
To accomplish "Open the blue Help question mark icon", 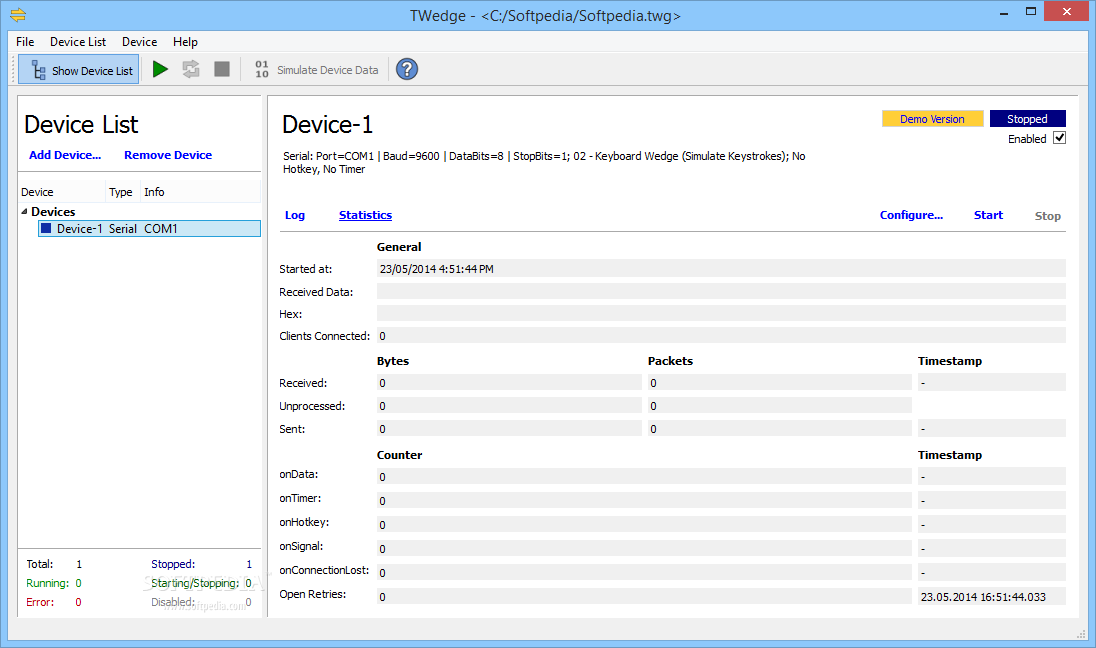I will 407,69.
